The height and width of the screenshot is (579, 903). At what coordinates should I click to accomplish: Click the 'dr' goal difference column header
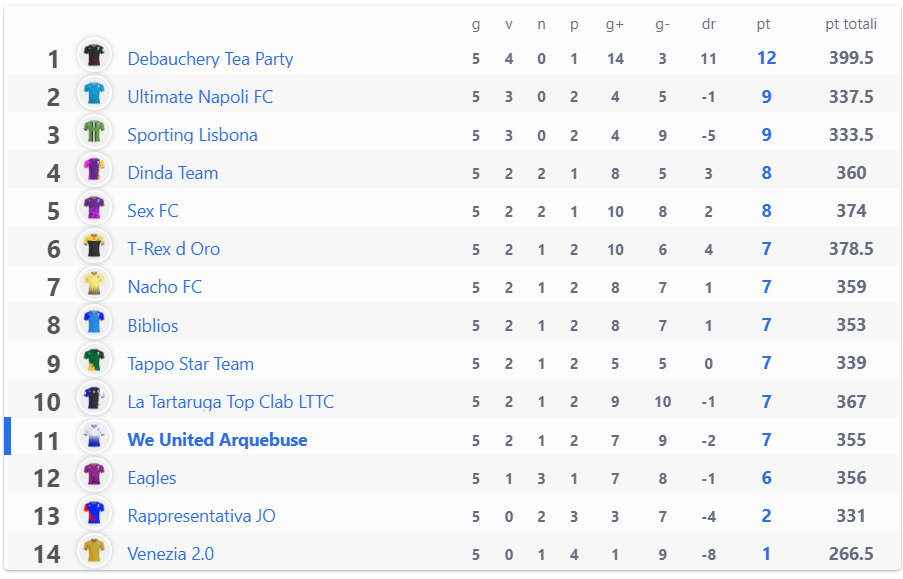(708, 24)
